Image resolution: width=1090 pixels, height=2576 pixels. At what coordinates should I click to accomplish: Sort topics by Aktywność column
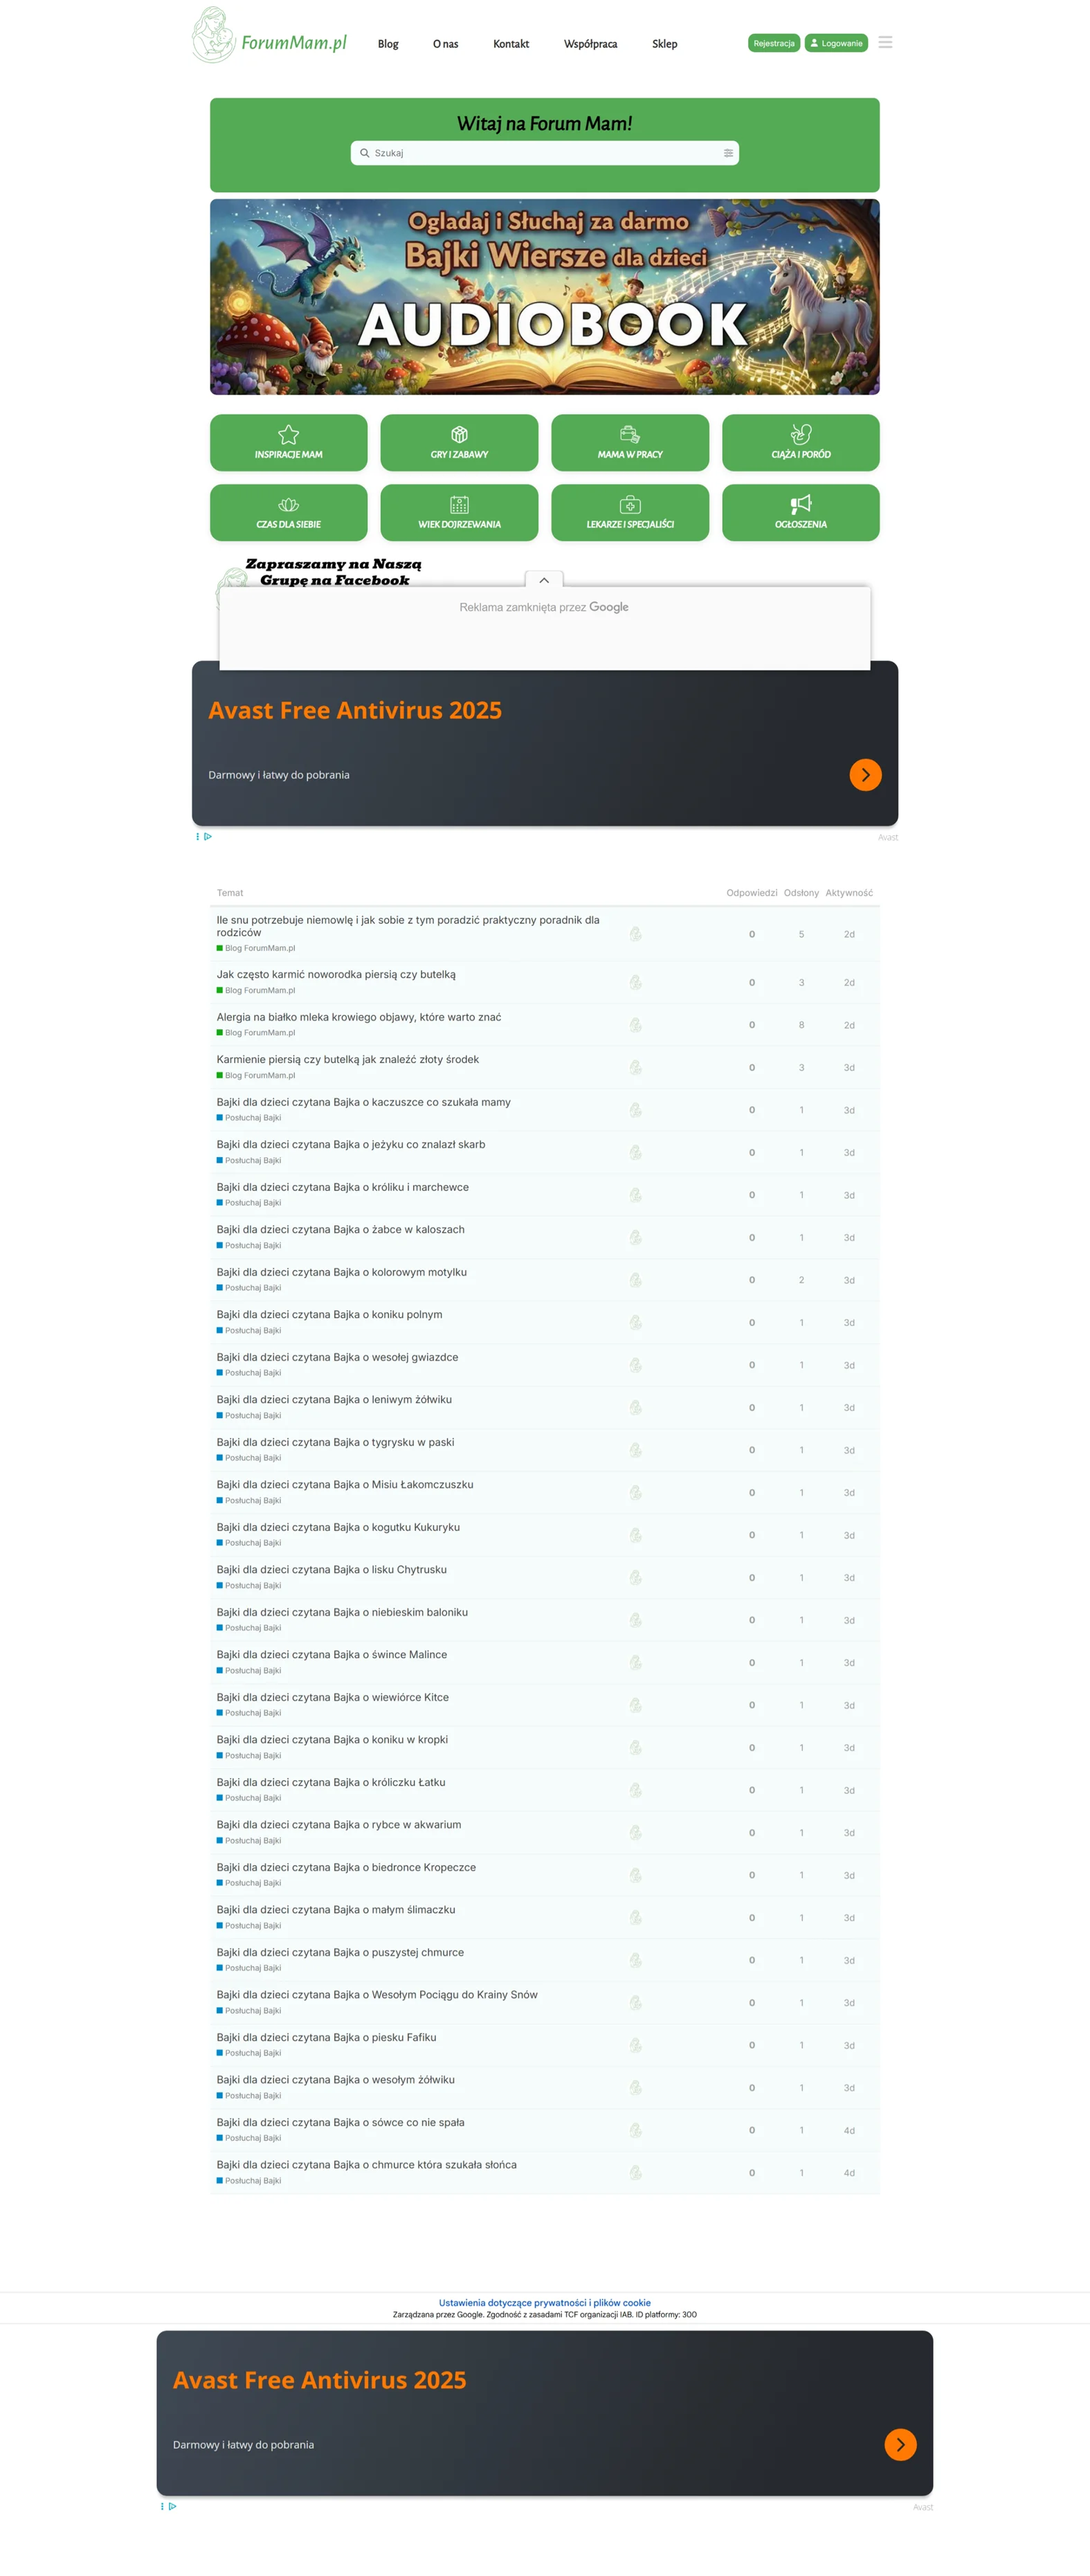848,892
